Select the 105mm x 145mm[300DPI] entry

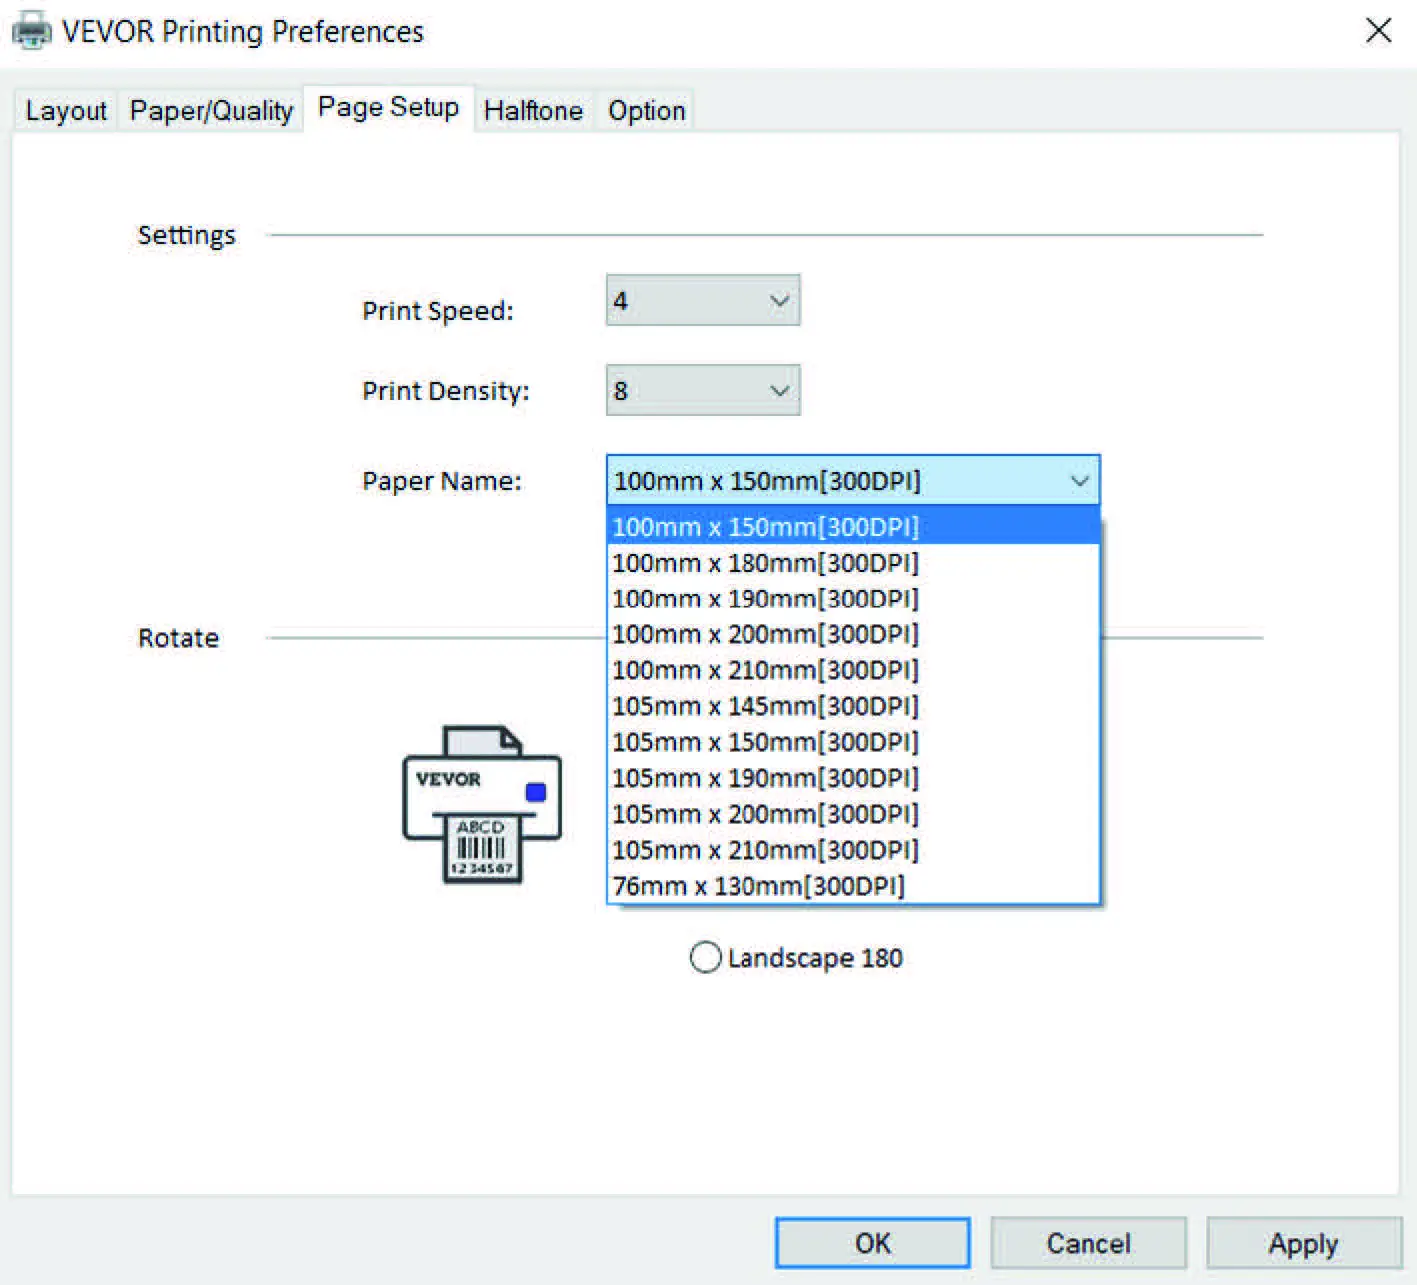coord(853,706)
